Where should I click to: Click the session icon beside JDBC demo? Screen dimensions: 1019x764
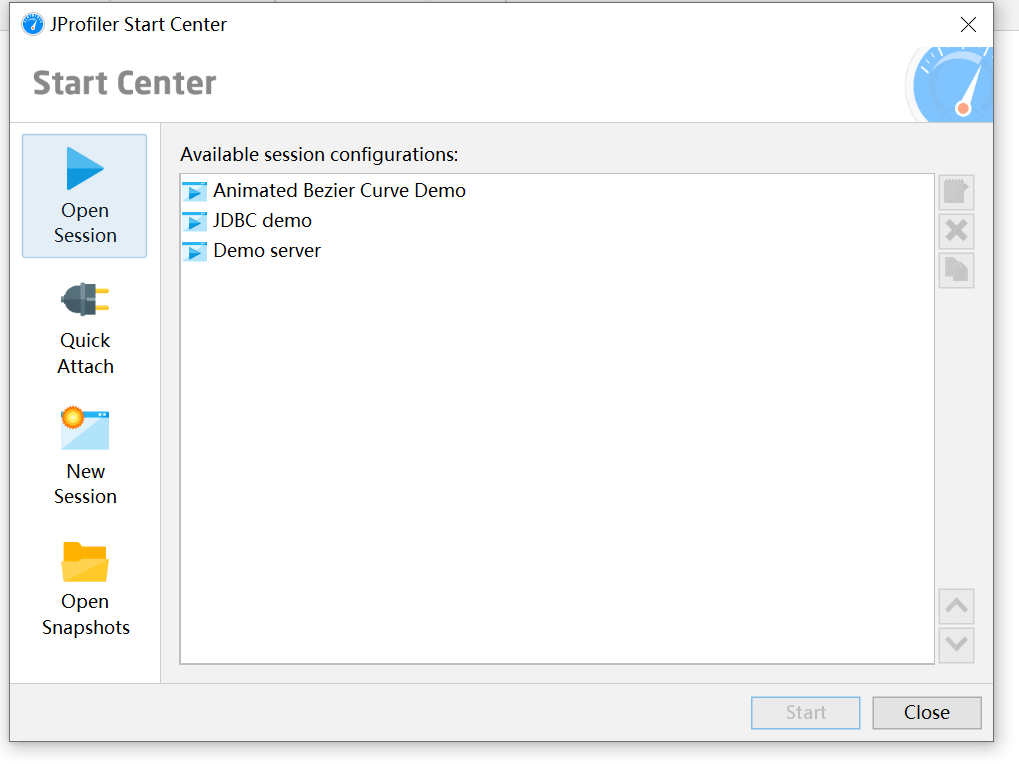[194, 221]
